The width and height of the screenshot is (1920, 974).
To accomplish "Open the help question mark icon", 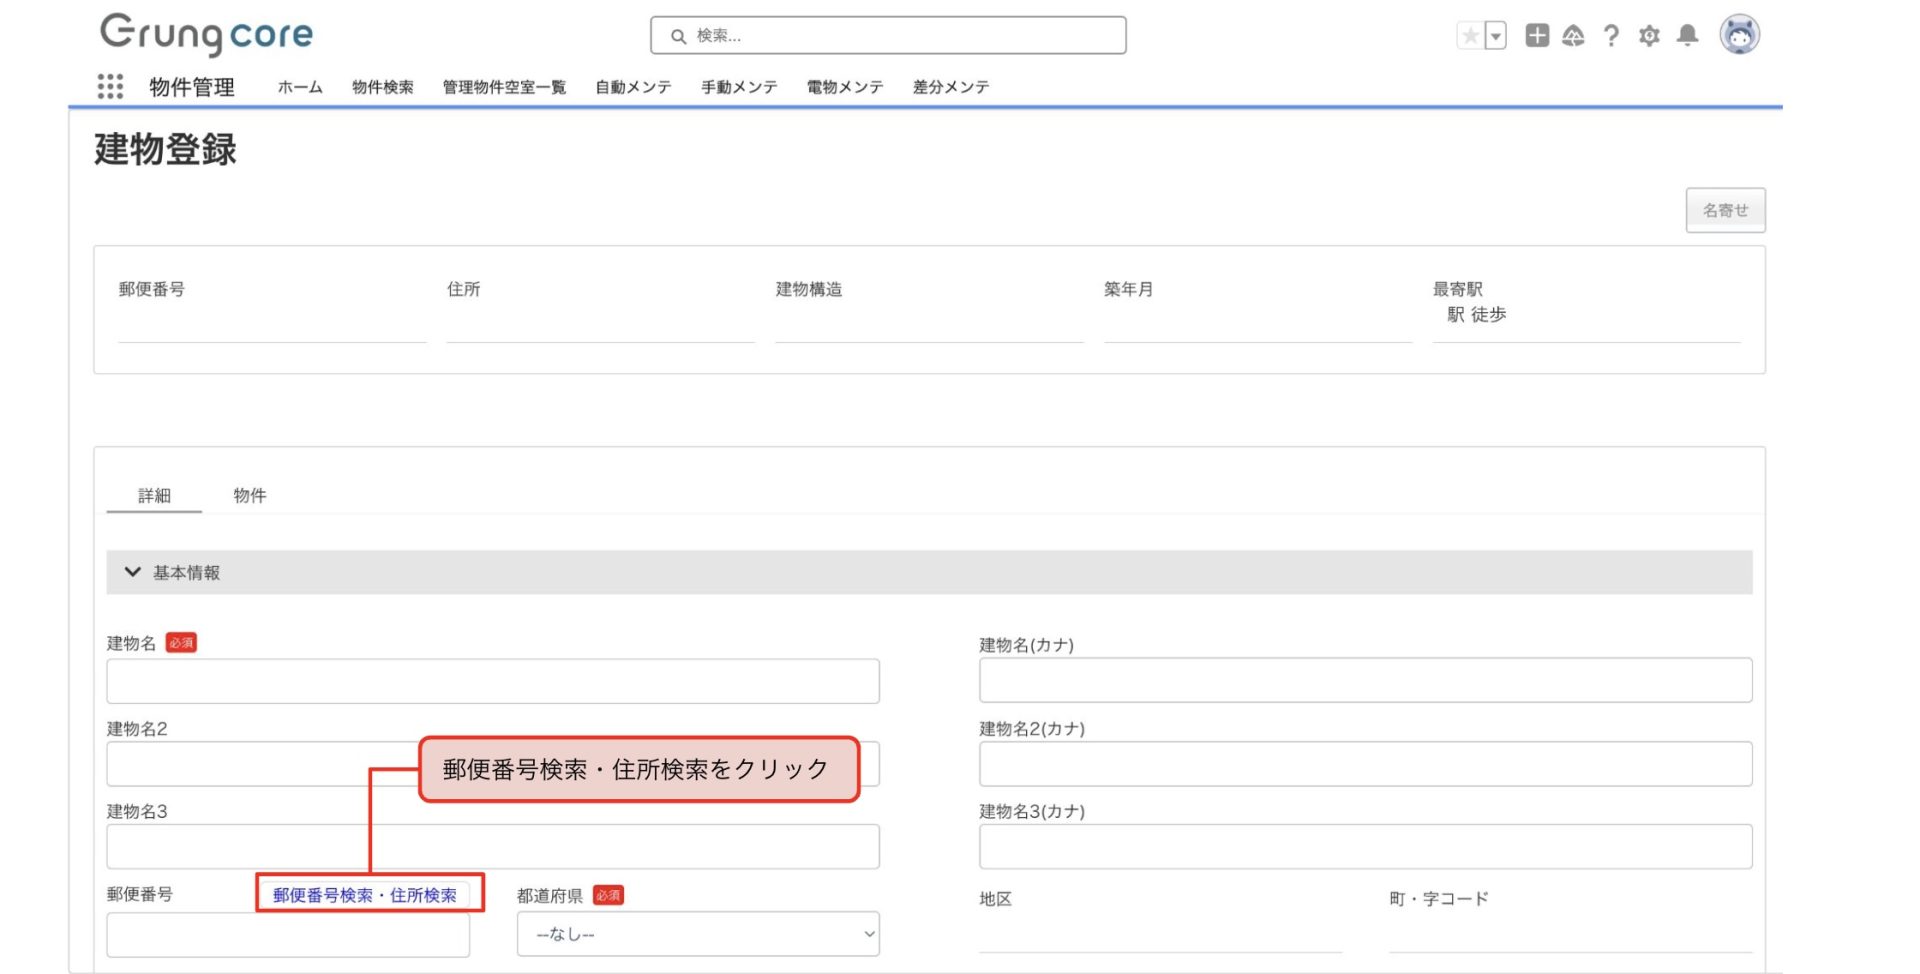I will (x=1611, y=36).
